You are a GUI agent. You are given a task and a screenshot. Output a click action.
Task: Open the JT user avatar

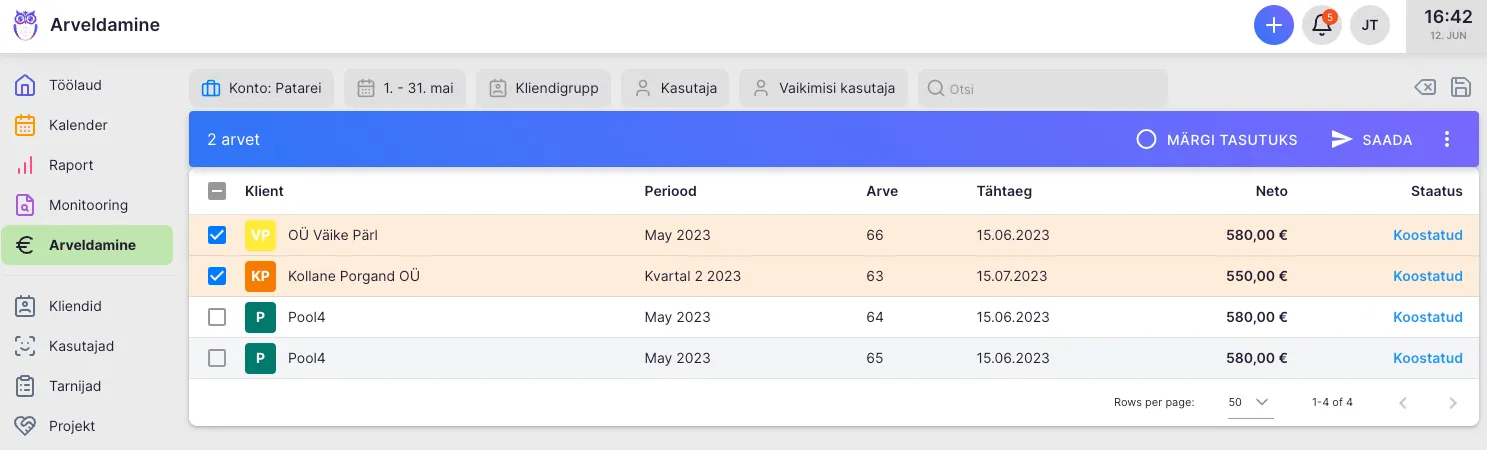tap(1370, 25)
